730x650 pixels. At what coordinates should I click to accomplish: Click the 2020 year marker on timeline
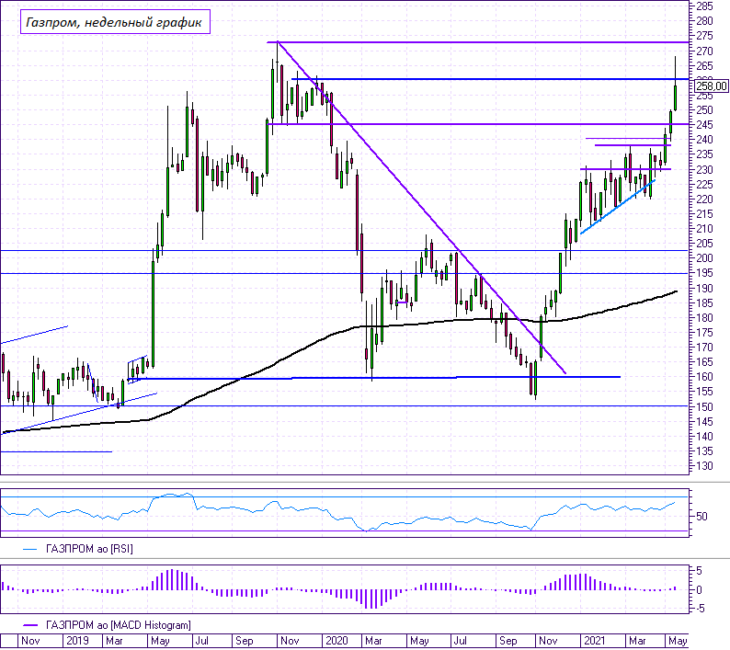337,641
